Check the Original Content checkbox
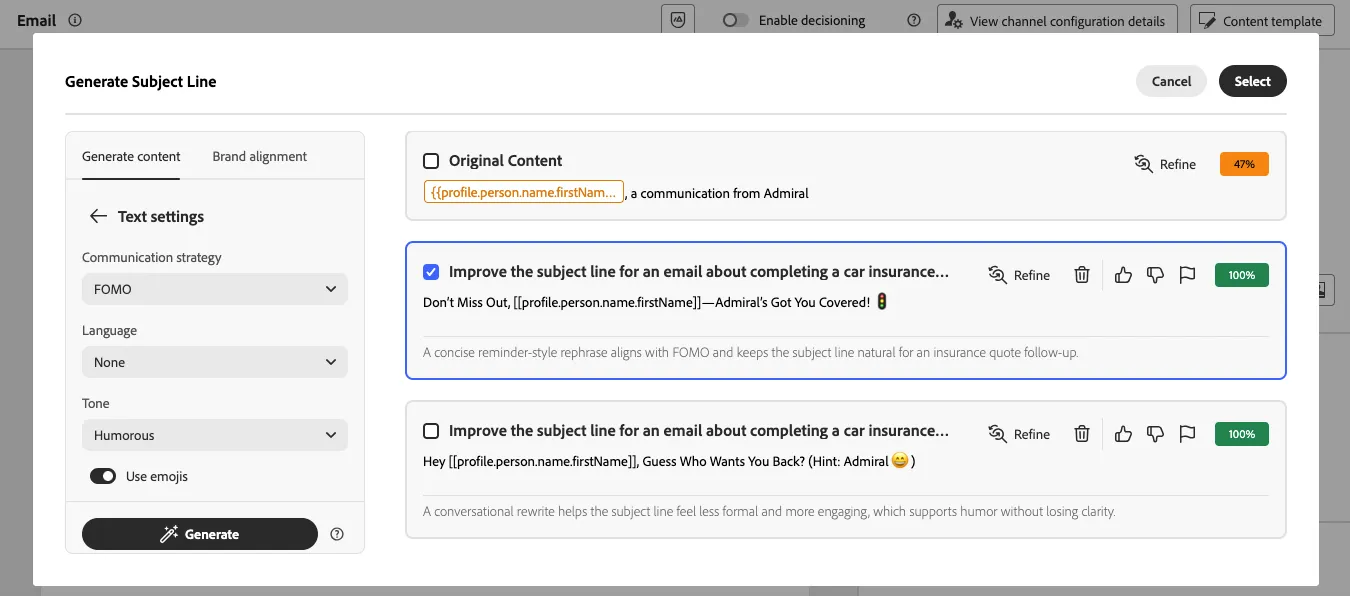Screen dimensions: 1350x596 coord(431,161)
